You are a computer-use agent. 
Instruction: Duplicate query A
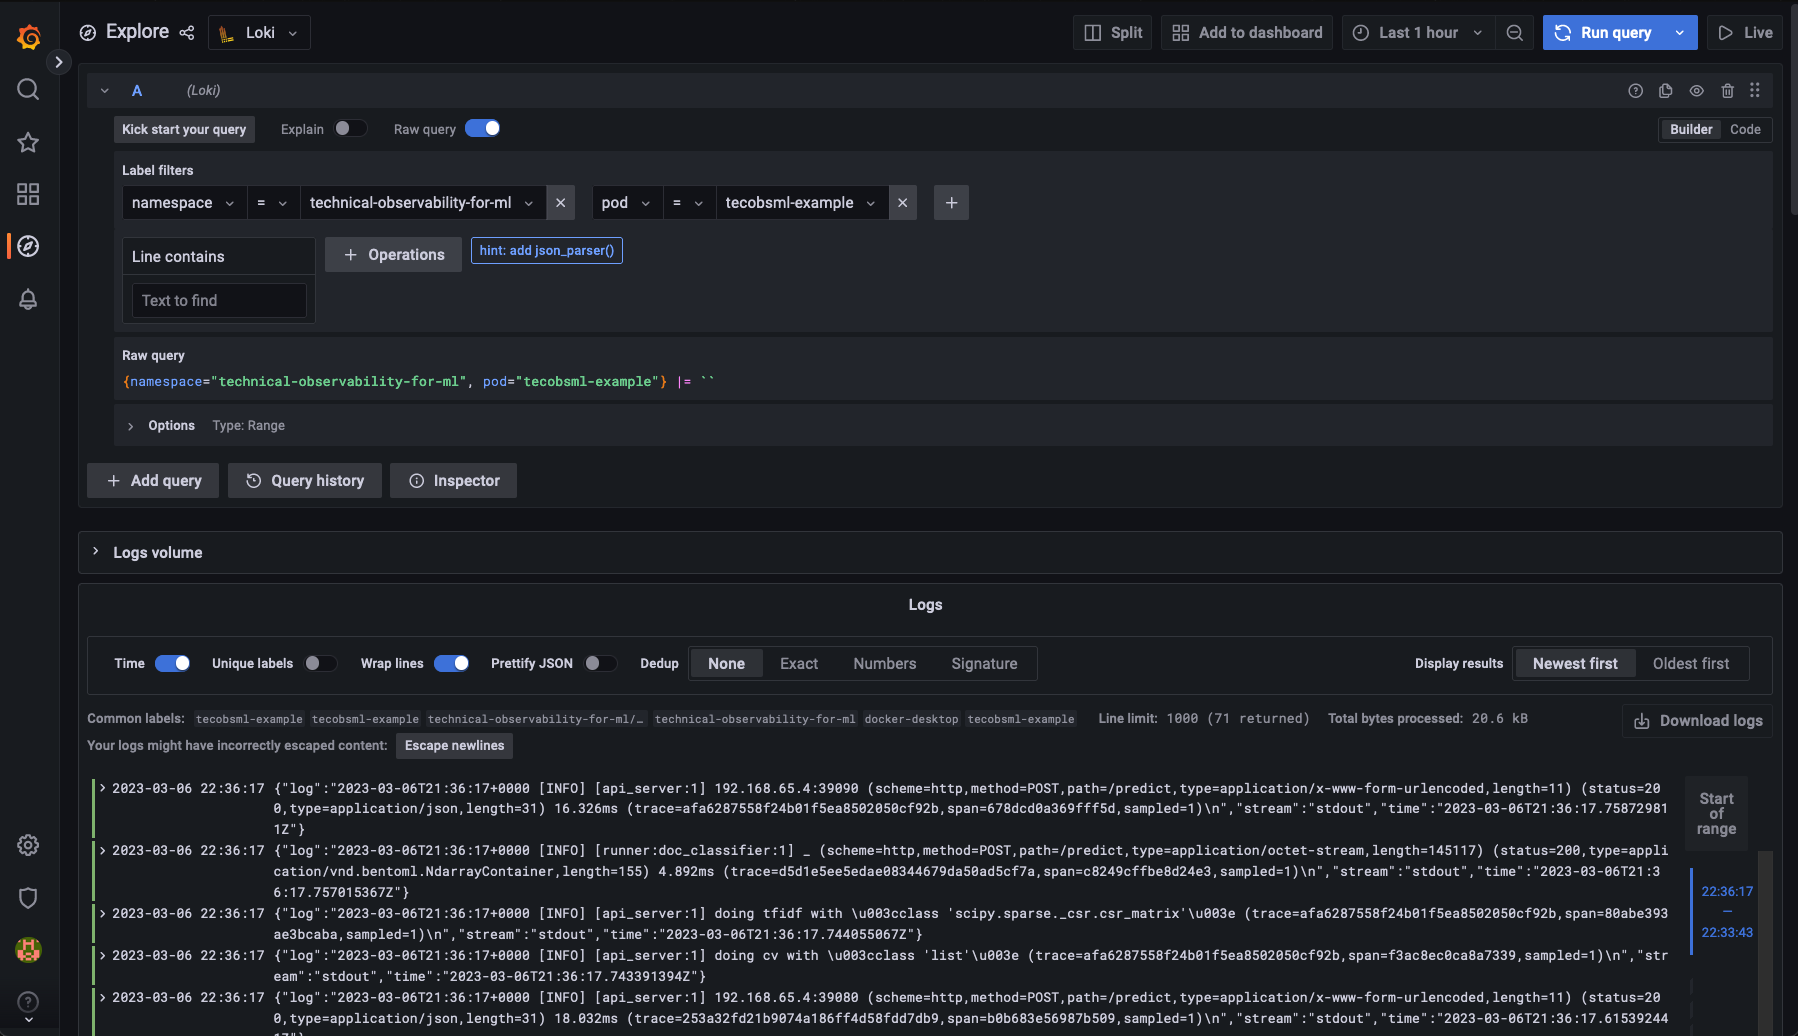pyautogui.click(x=1666, y=91)
